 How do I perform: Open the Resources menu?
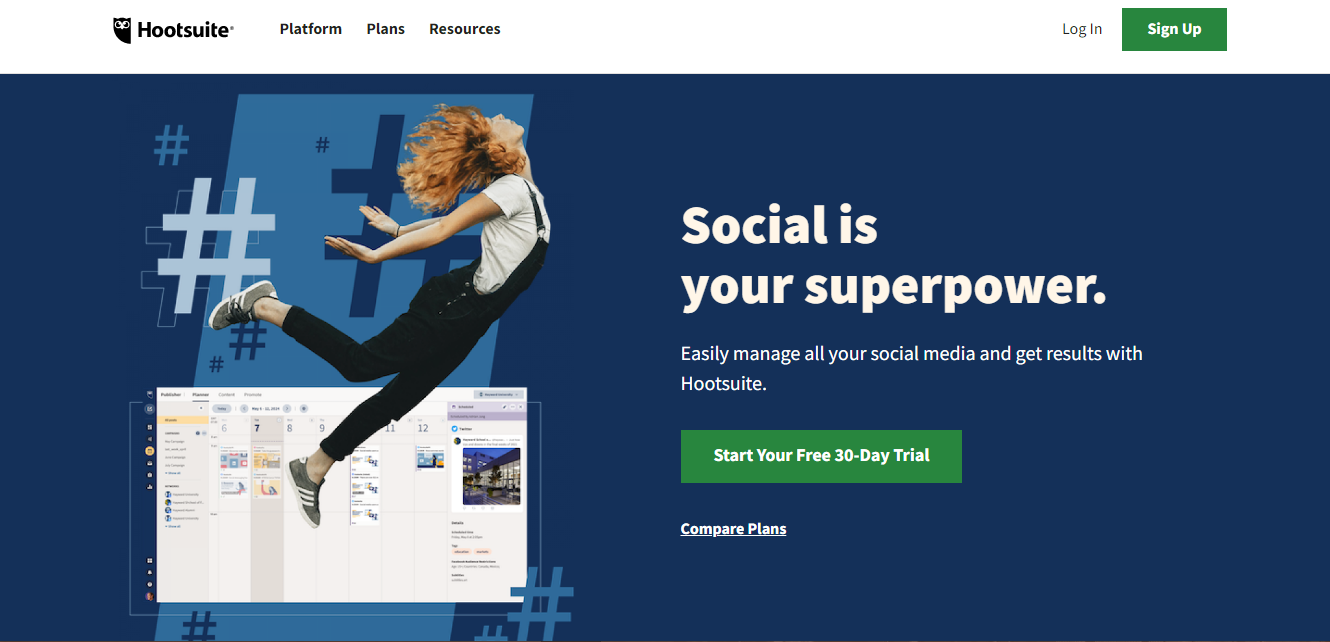tap(465, 29)
